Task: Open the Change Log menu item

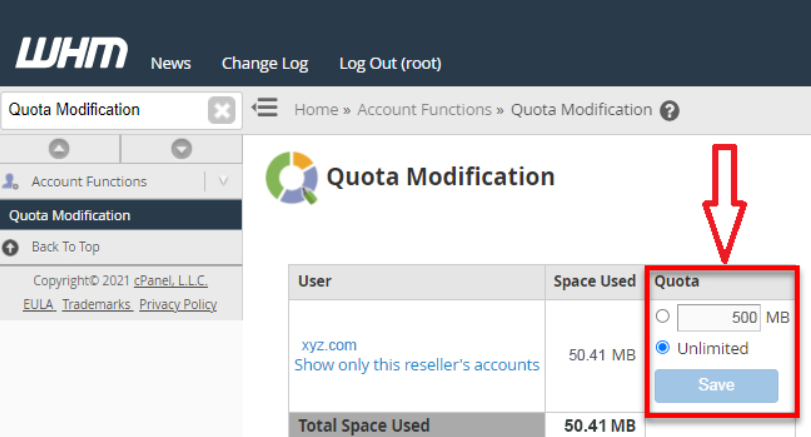Action: [265, 63]
